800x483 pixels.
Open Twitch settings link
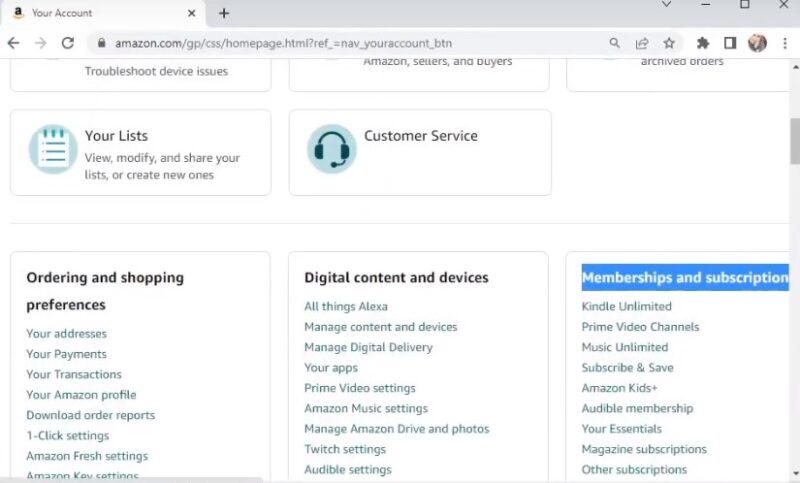345,449
